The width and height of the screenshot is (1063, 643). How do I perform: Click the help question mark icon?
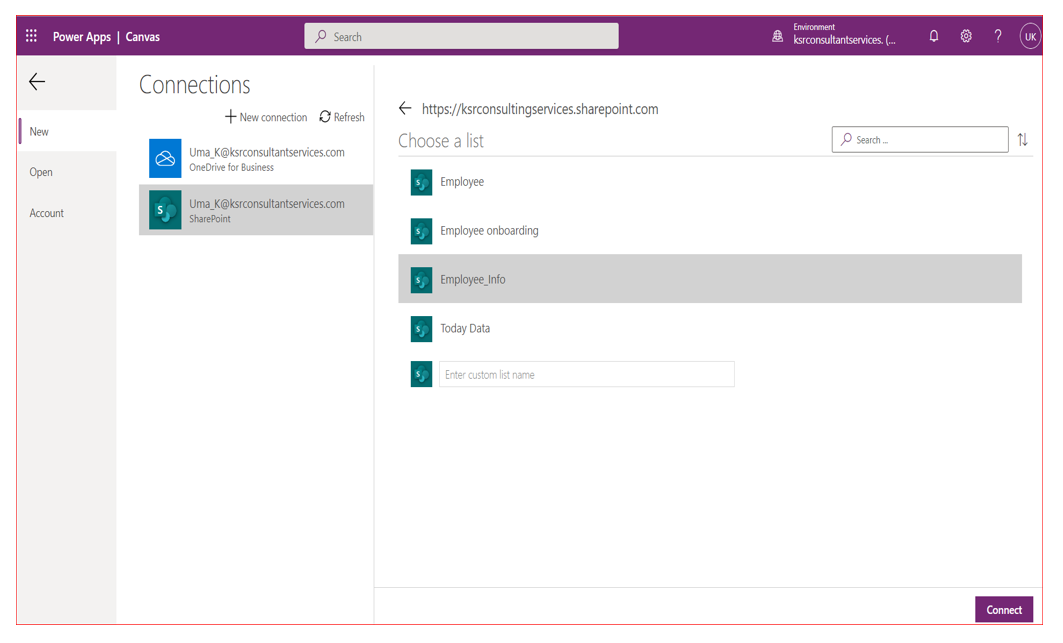click(998, 36)
